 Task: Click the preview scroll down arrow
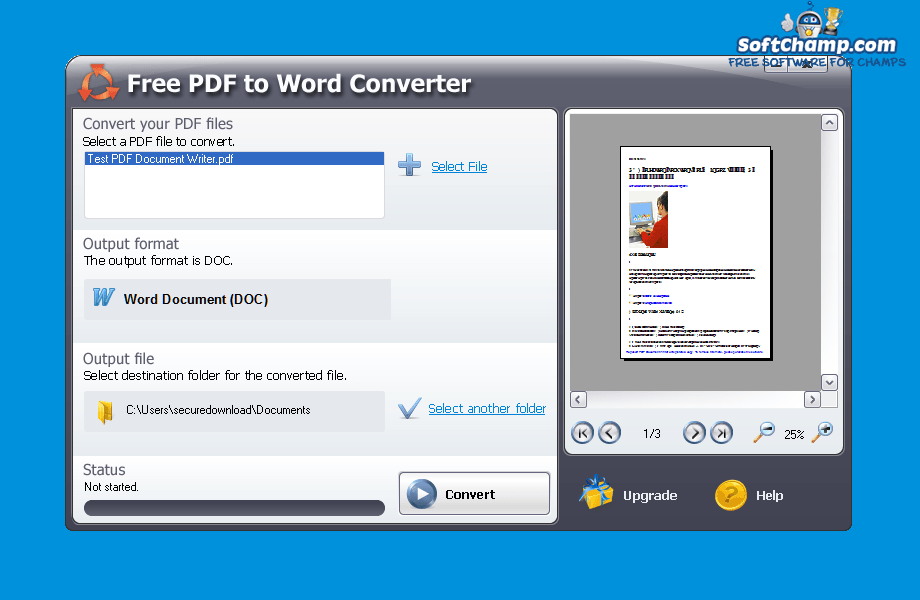pos(829,382)
